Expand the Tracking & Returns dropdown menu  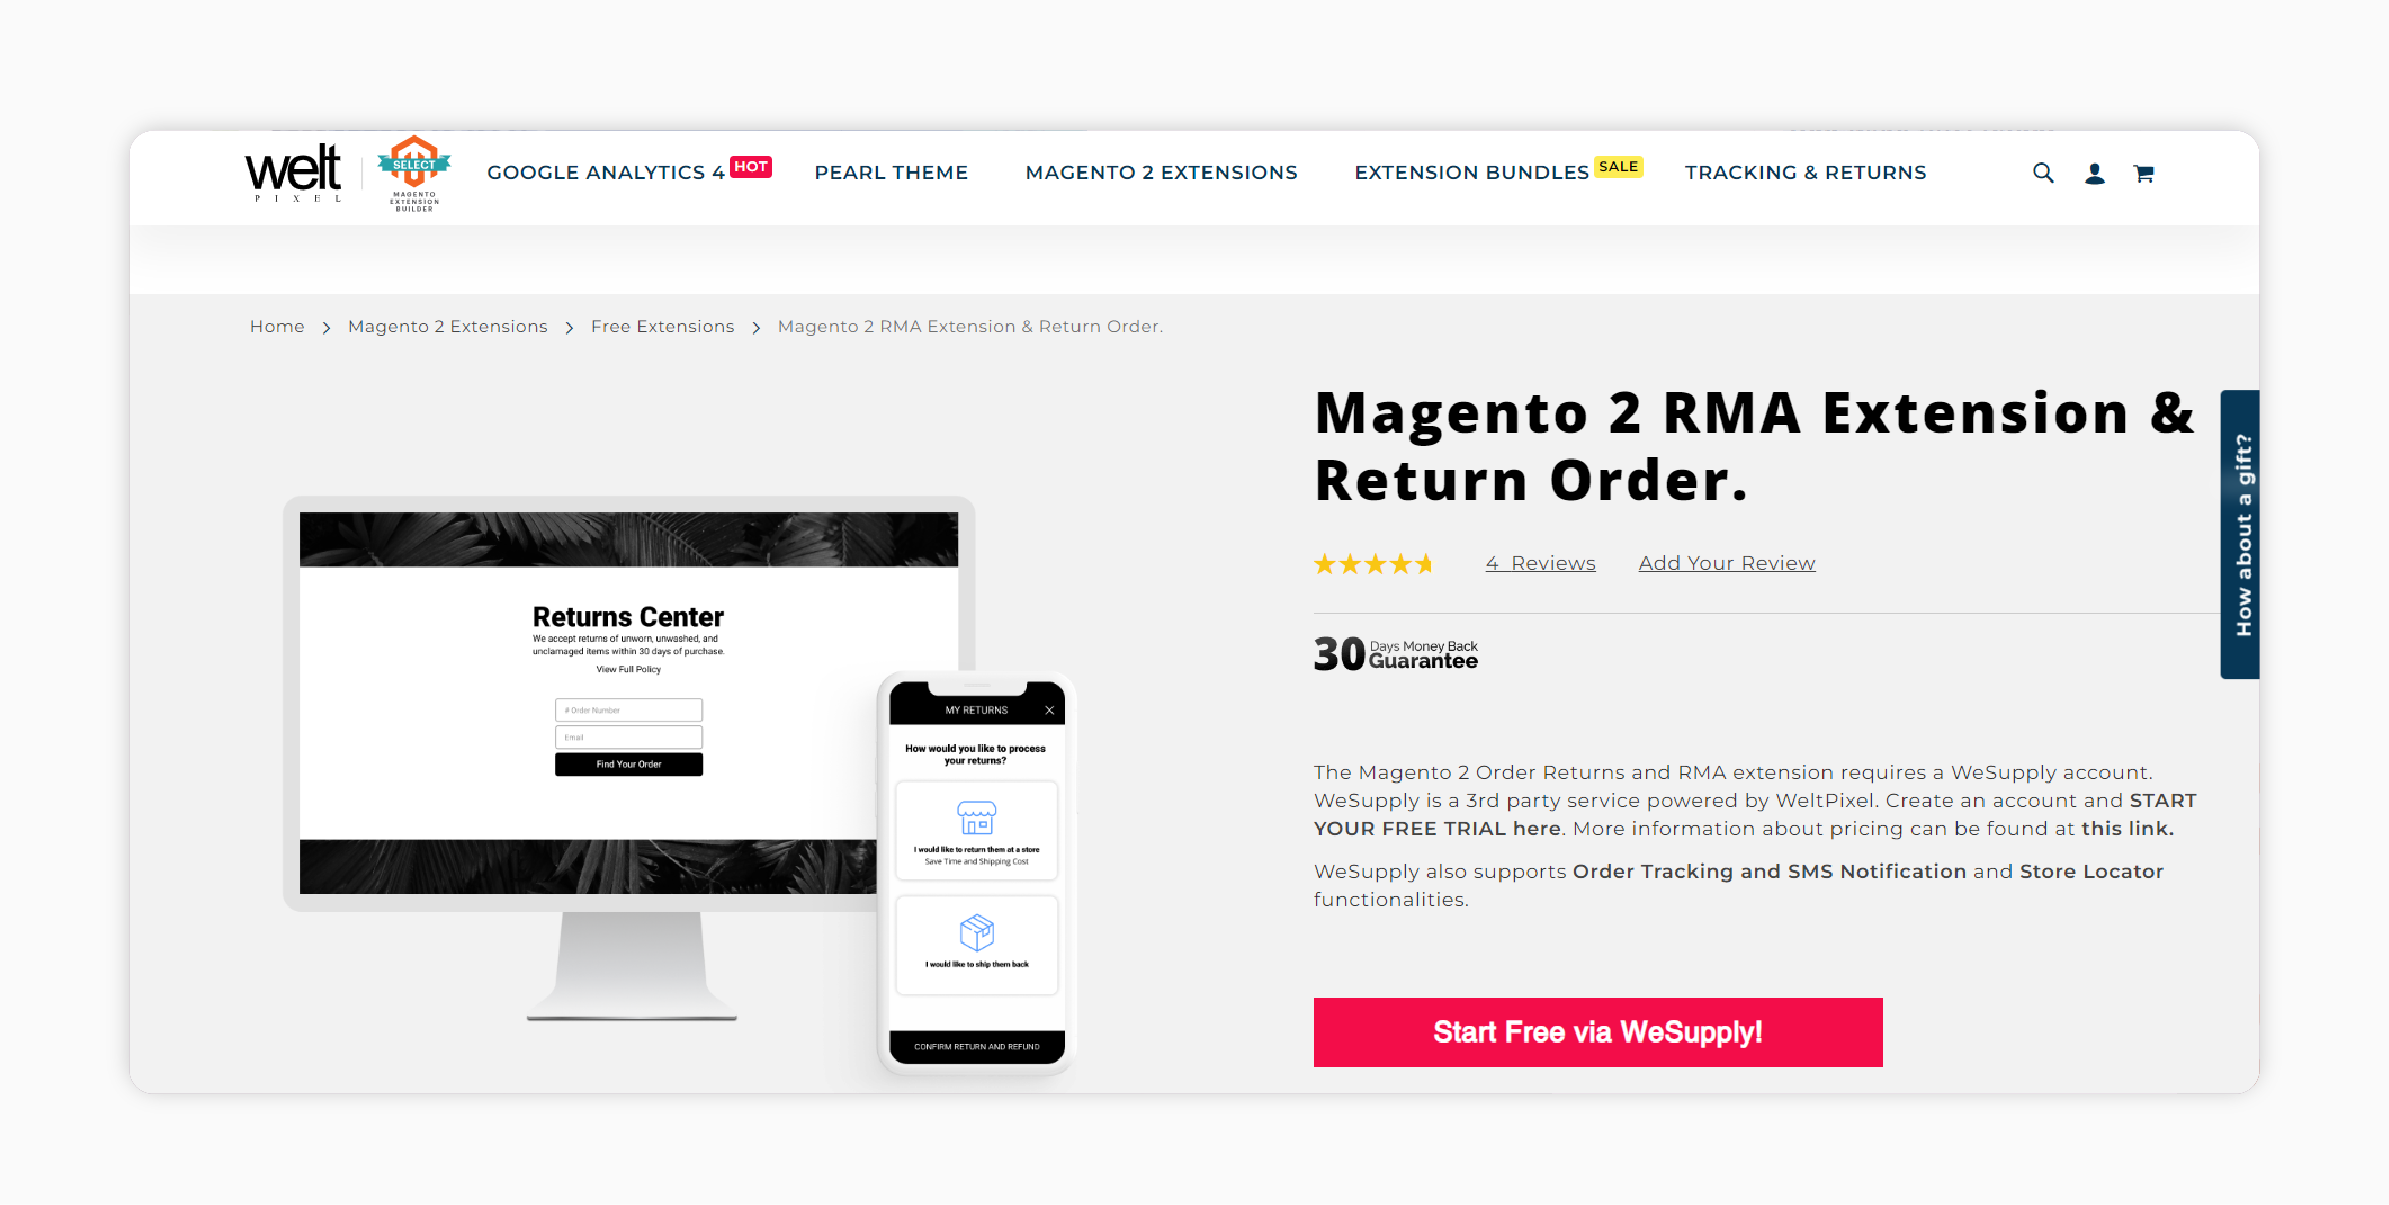pyautogui.click(x=1805, y=172)
